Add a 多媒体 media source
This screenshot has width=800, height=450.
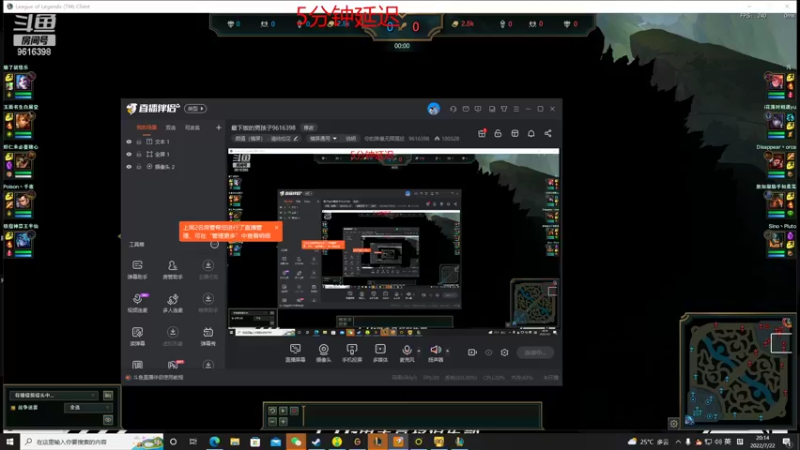380,353
